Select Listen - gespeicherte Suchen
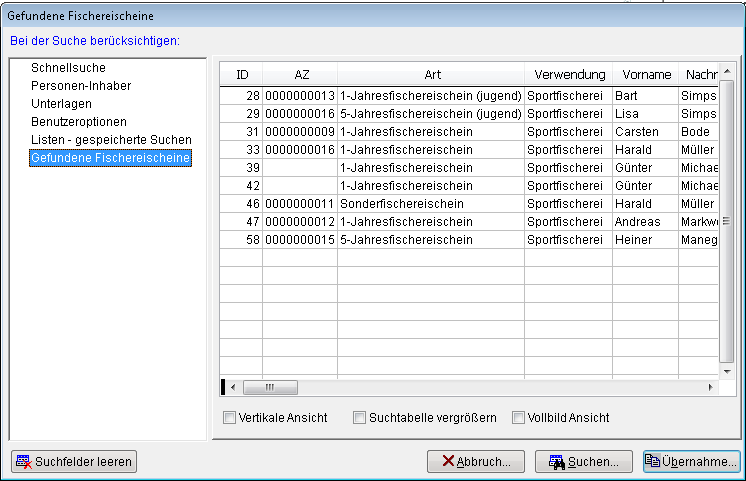The width and height of the screenshot is (746, 481). coord(111,140)
